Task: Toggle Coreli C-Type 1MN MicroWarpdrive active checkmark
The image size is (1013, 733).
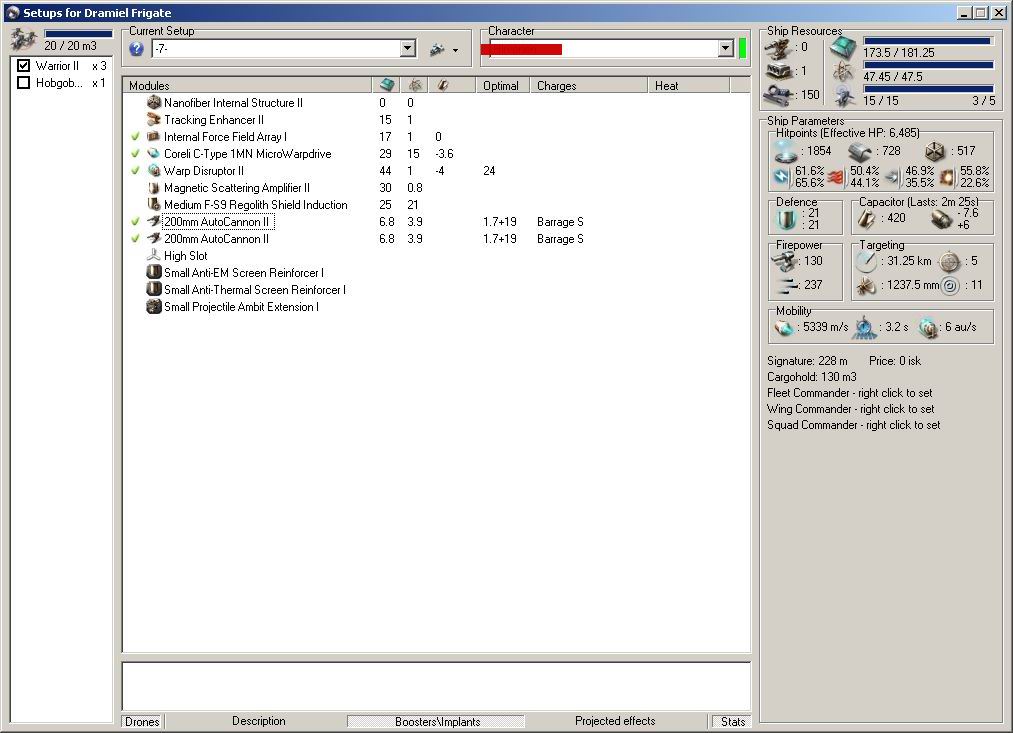Action: (135, 154)
